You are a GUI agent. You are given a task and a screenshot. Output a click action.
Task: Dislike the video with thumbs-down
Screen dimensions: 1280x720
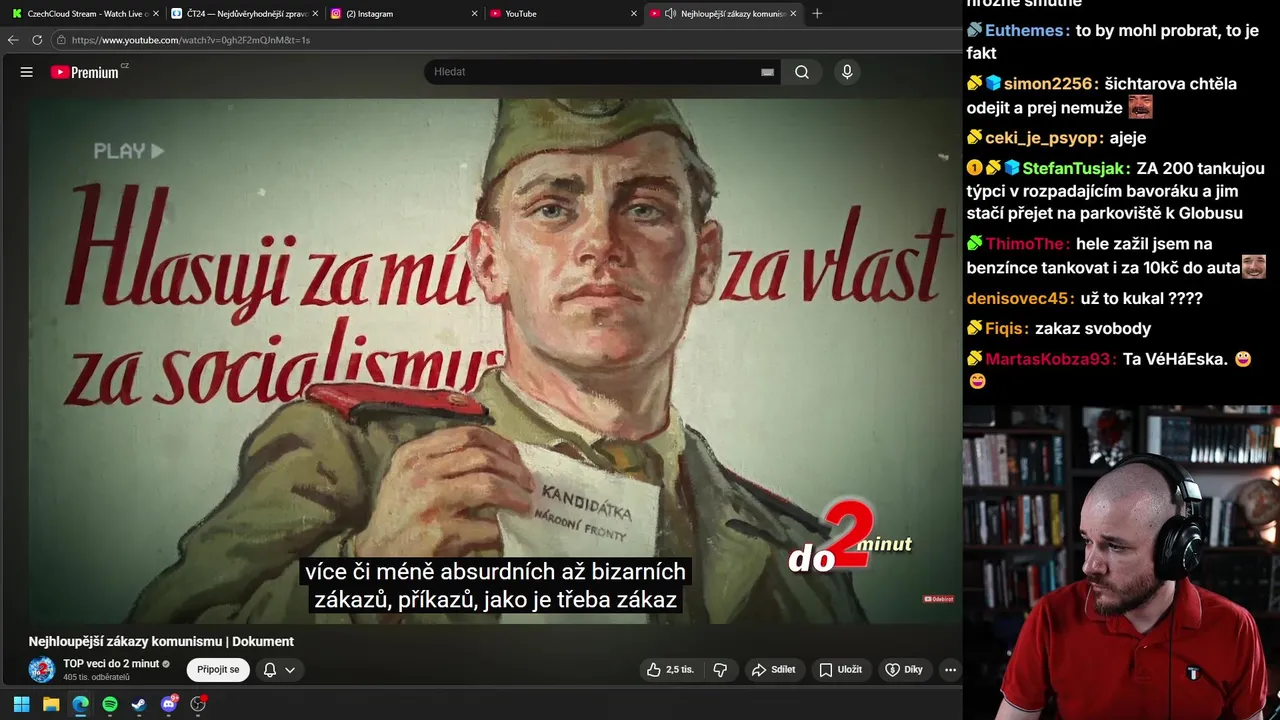[720, 670]
